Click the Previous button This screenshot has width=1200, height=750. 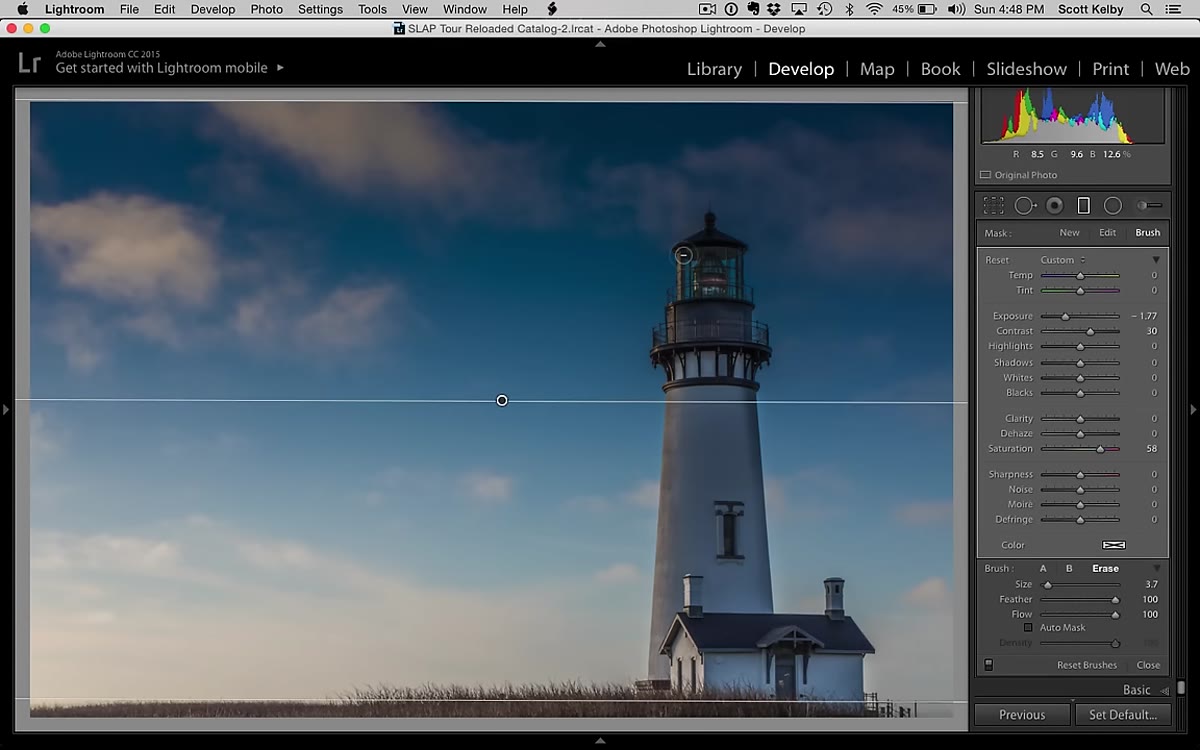(x=1022, y=715)
